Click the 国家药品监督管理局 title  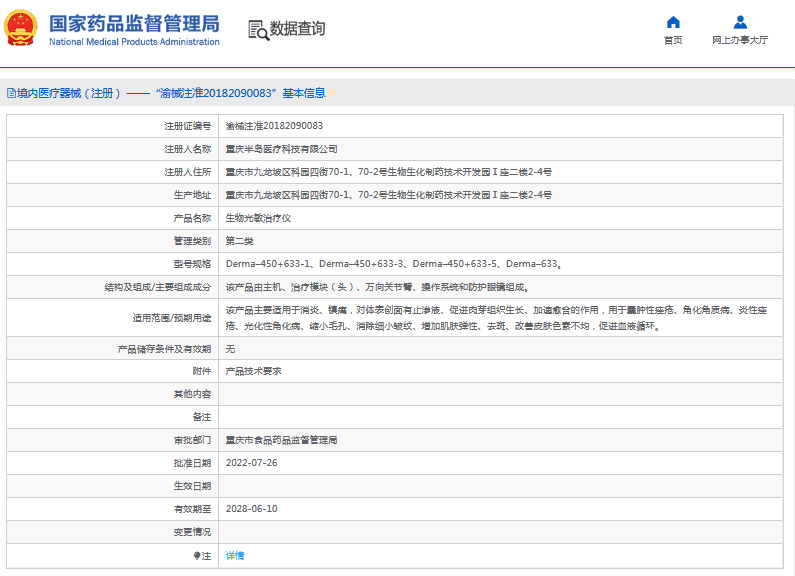click(134, 24)
